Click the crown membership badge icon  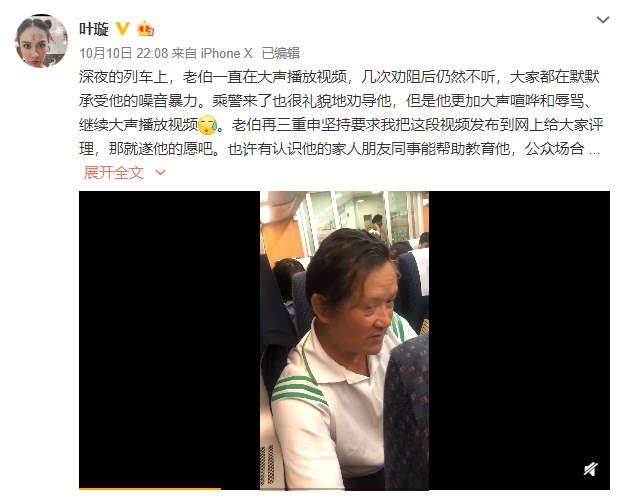point(145,29)
